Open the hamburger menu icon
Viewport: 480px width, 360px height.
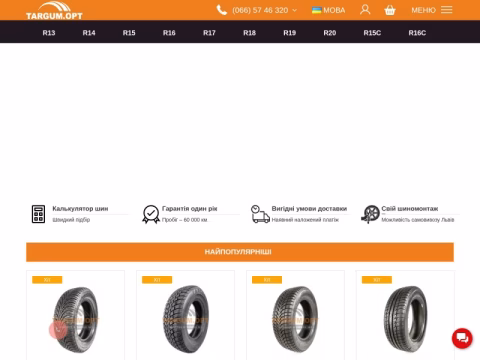[447, 10]
